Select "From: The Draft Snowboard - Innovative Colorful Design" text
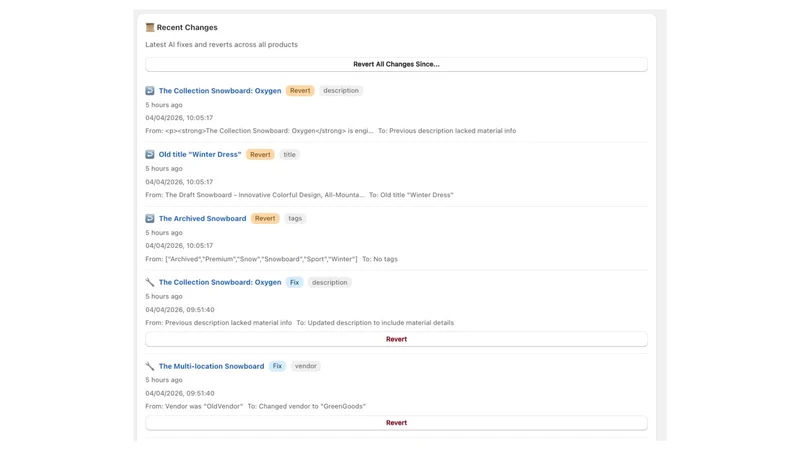The height and width of the screenshot is (450, 800). 255,195
